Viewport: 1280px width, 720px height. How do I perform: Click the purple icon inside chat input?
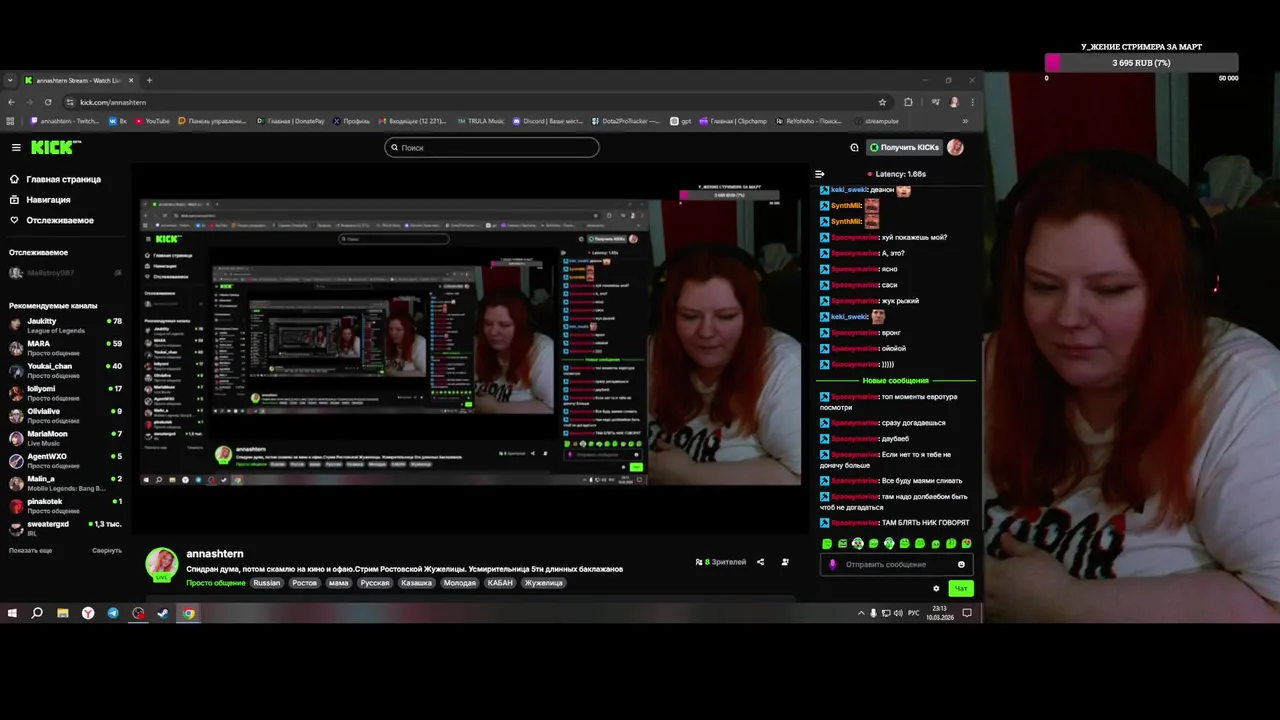tap(833, 564)
